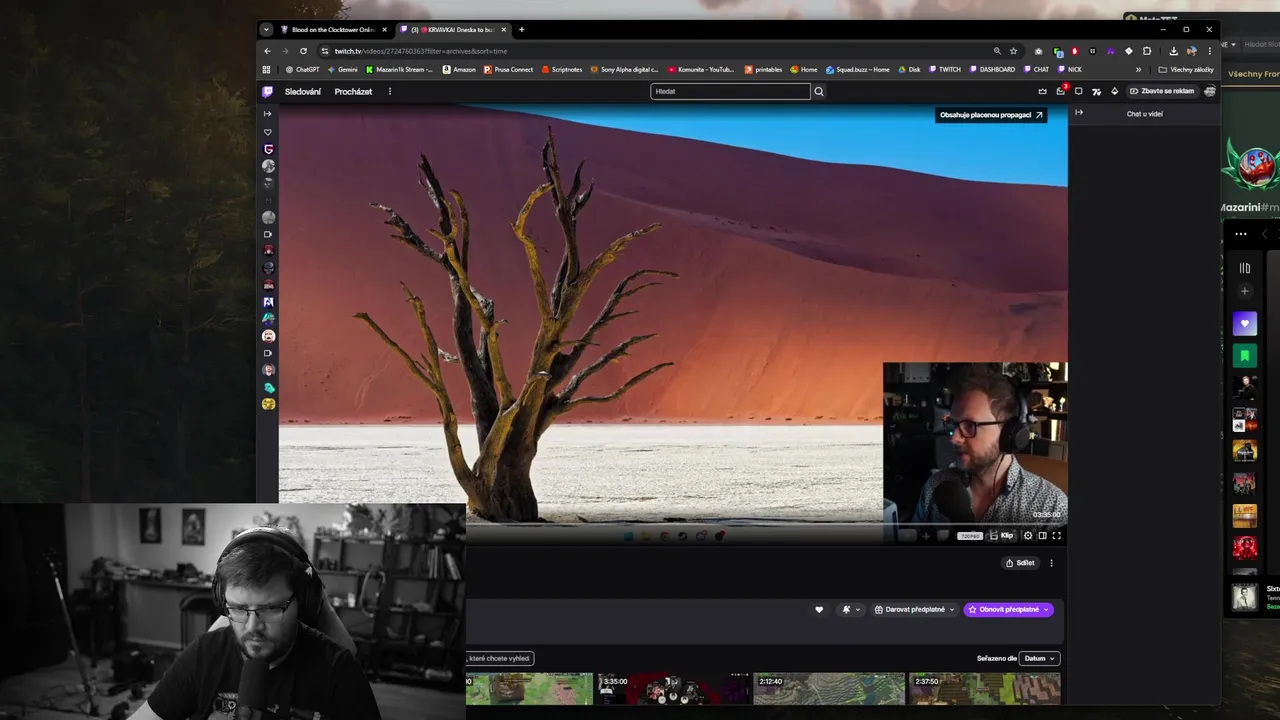1280x720 pixels.
Task: Open printables bookmark
Action: click(763, 70)
